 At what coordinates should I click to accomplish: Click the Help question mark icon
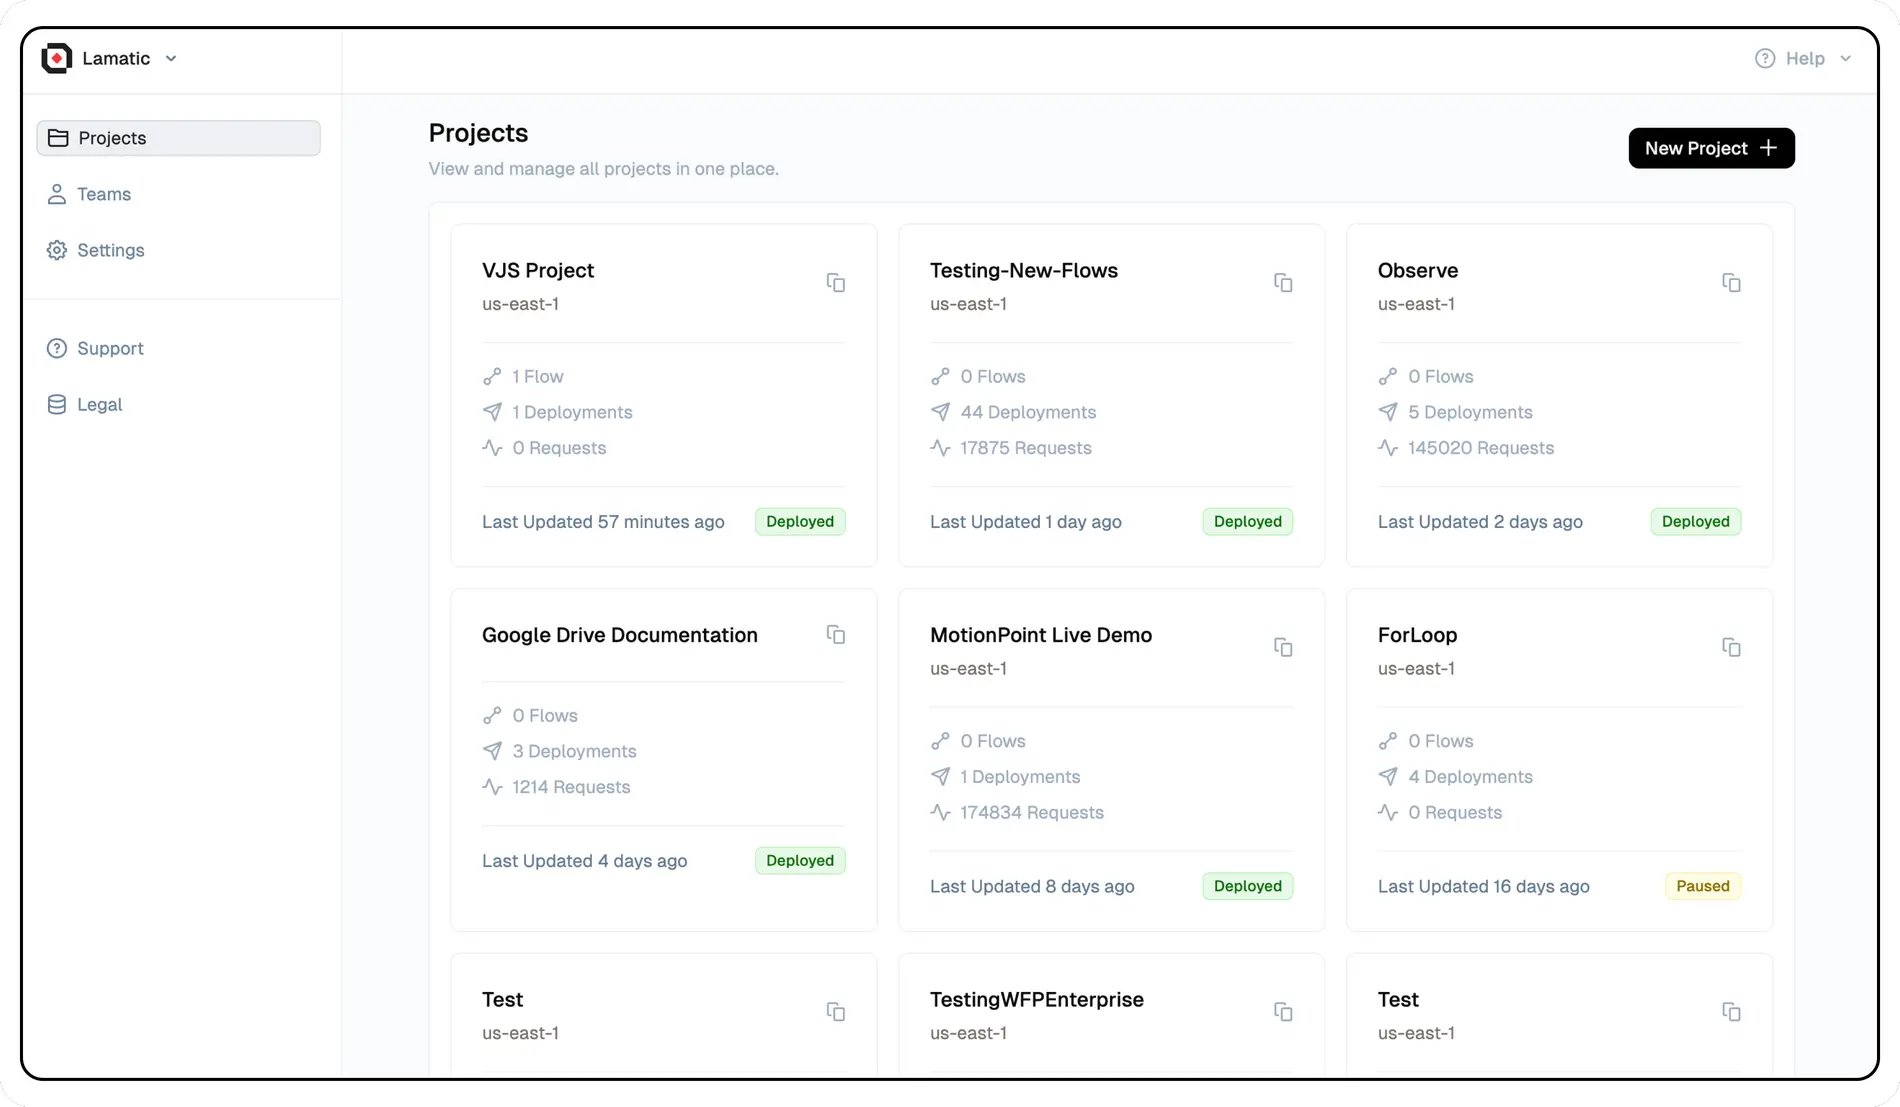1765,59
